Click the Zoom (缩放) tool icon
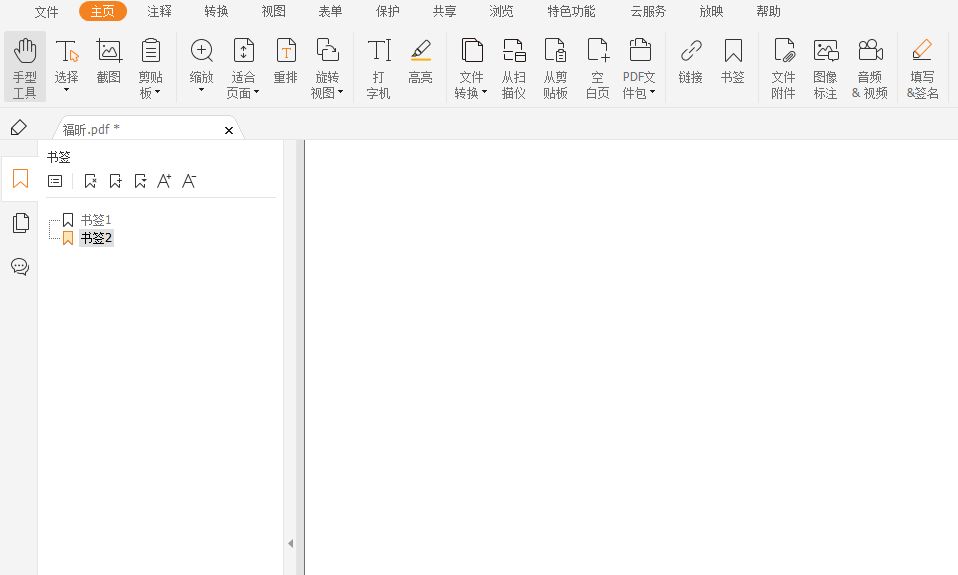The width and height of the screenshot is (958, 575). click(201, 51)
